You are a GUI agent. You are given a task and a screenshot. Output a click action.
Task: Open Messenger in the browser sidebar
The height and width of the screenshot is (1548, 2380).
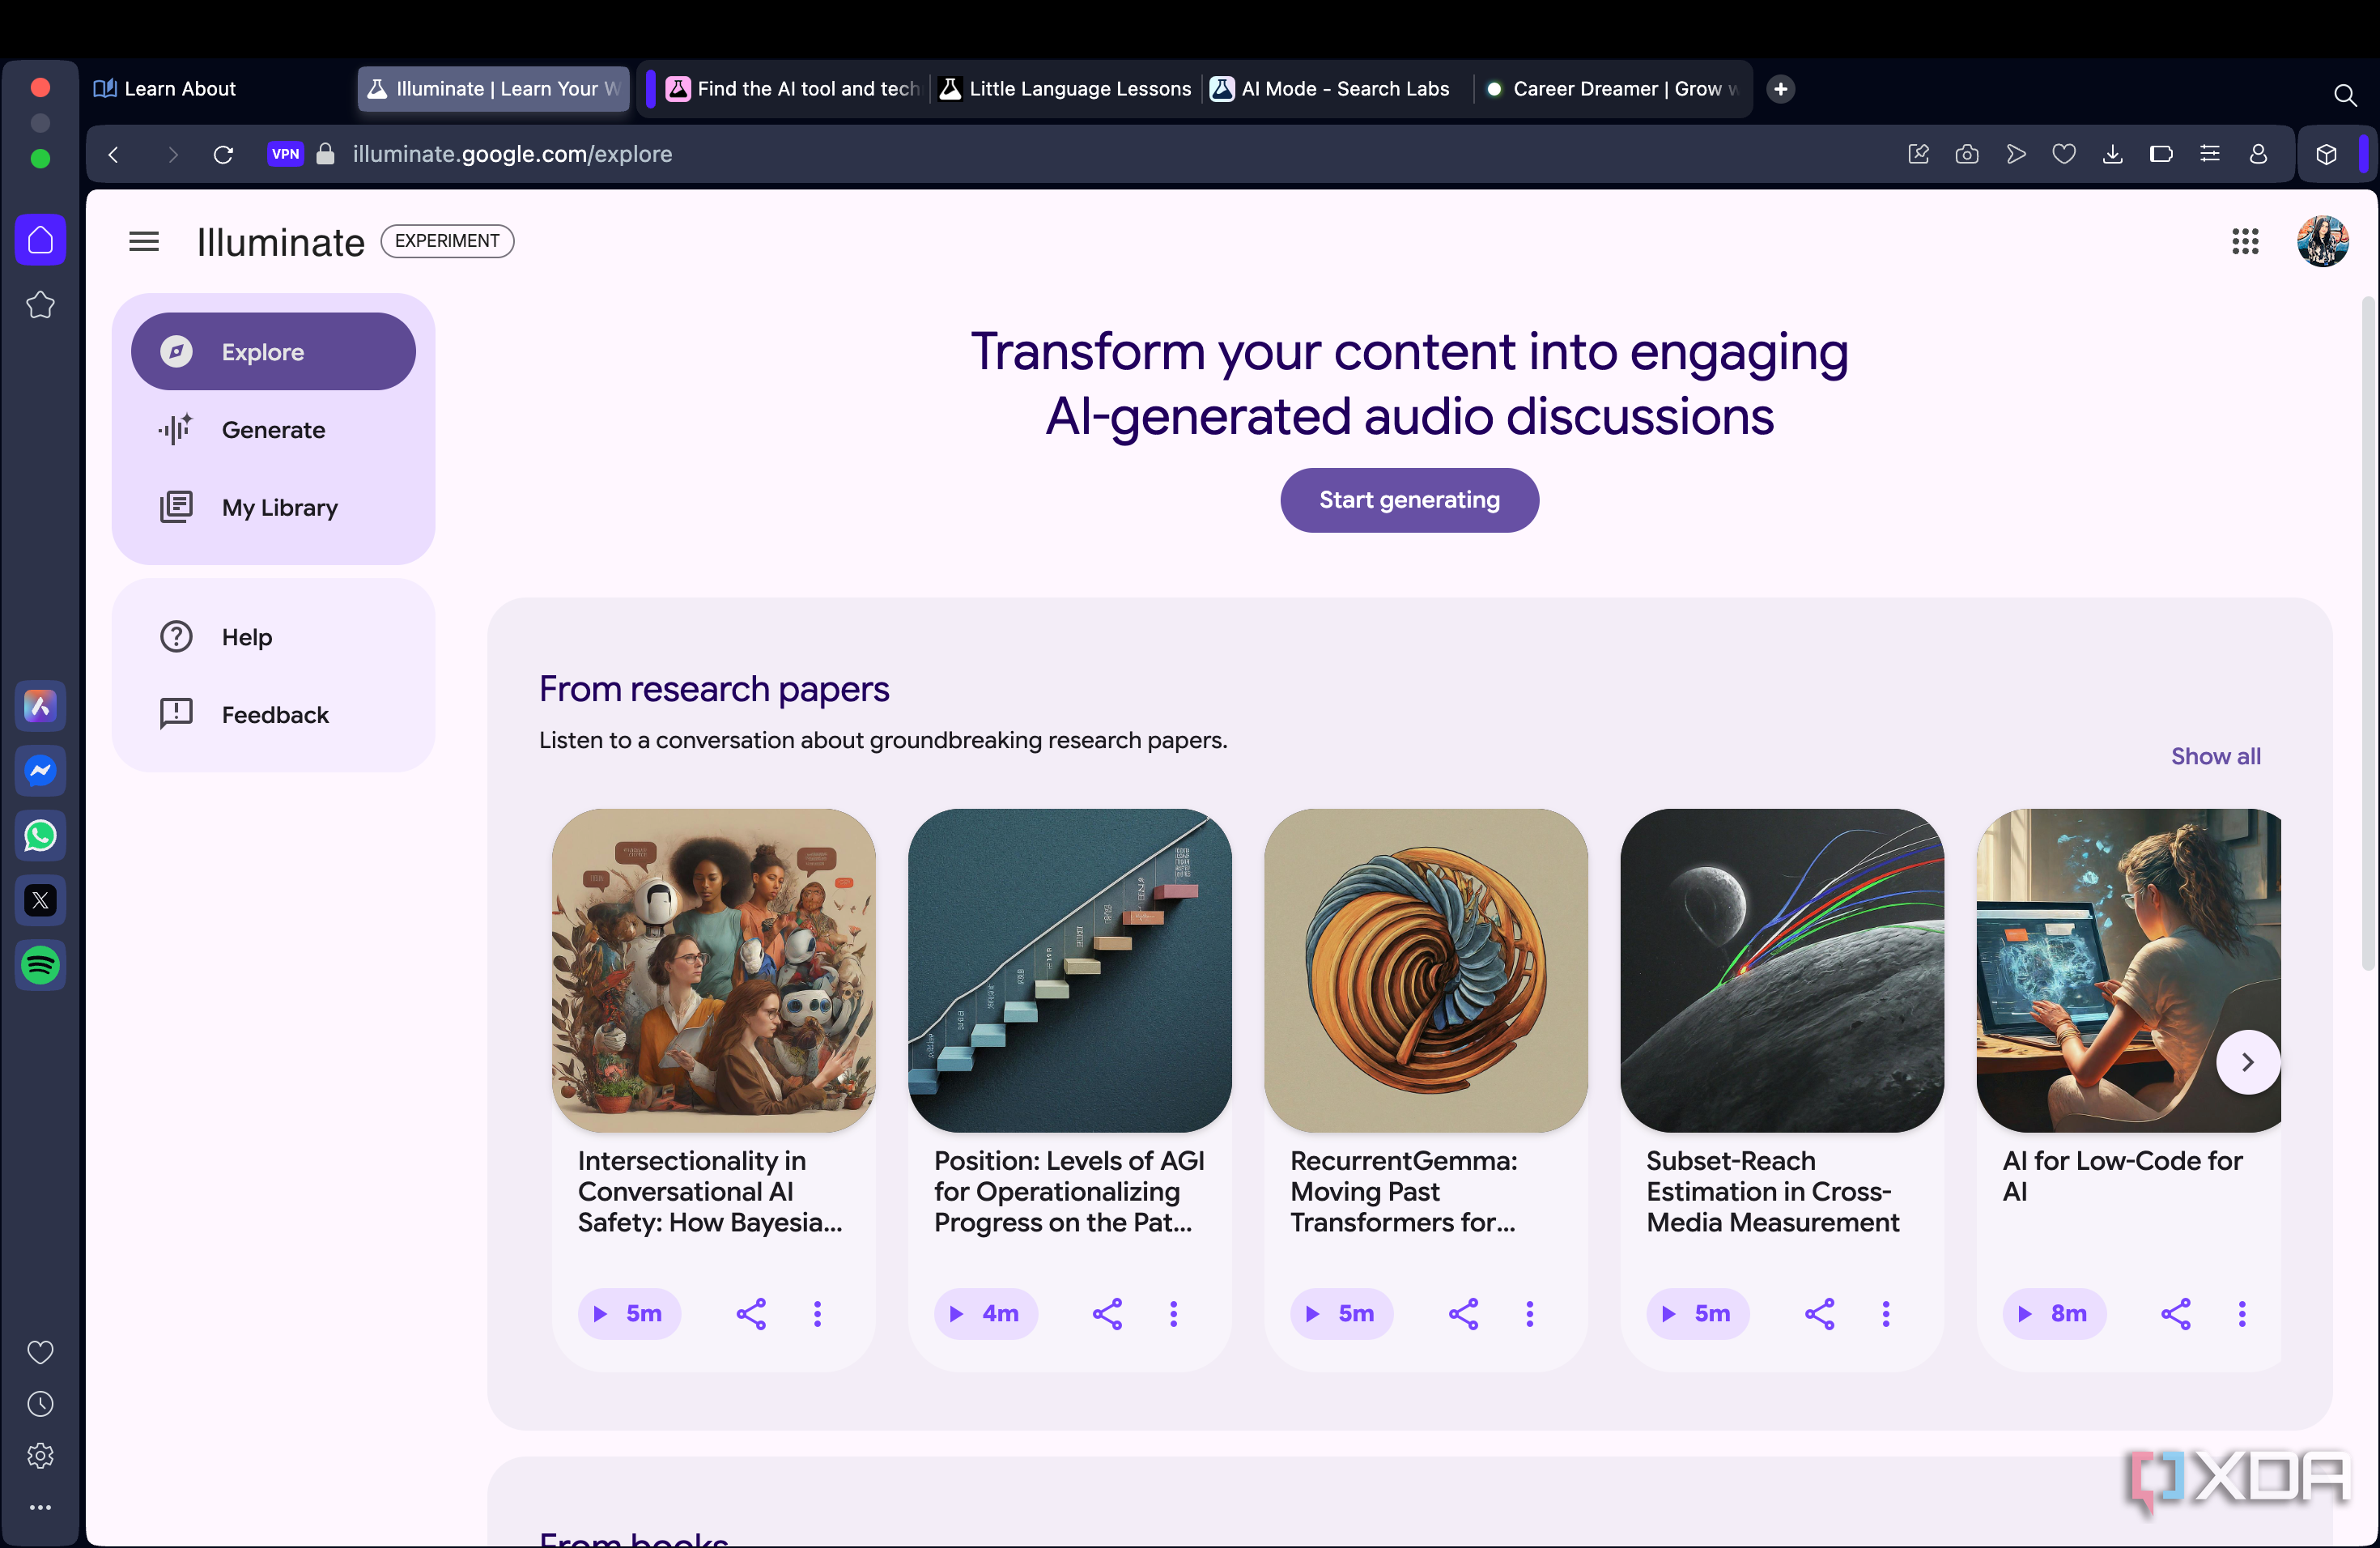coord(40,770)
